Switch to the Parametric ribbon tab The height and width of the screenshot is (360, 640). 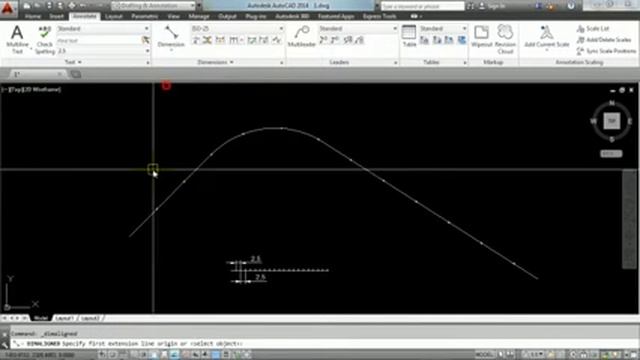click(x=145, y=16)
